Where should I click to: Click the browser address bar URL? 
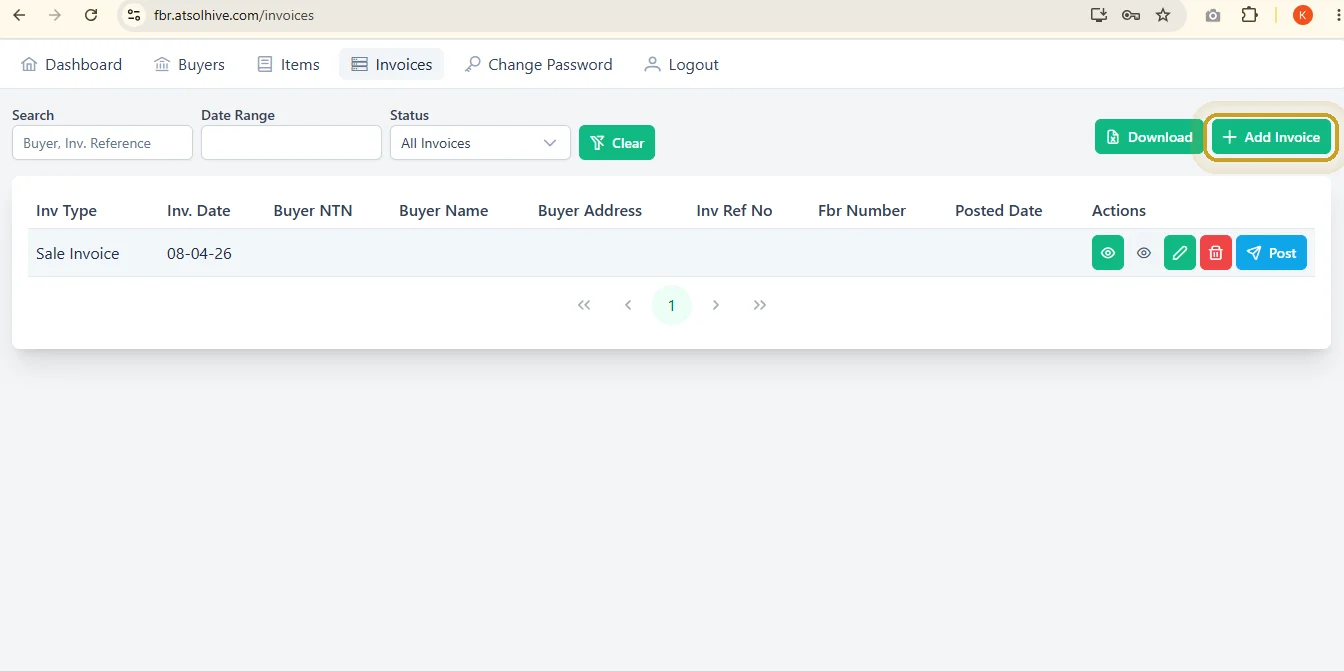coord(234,15)
